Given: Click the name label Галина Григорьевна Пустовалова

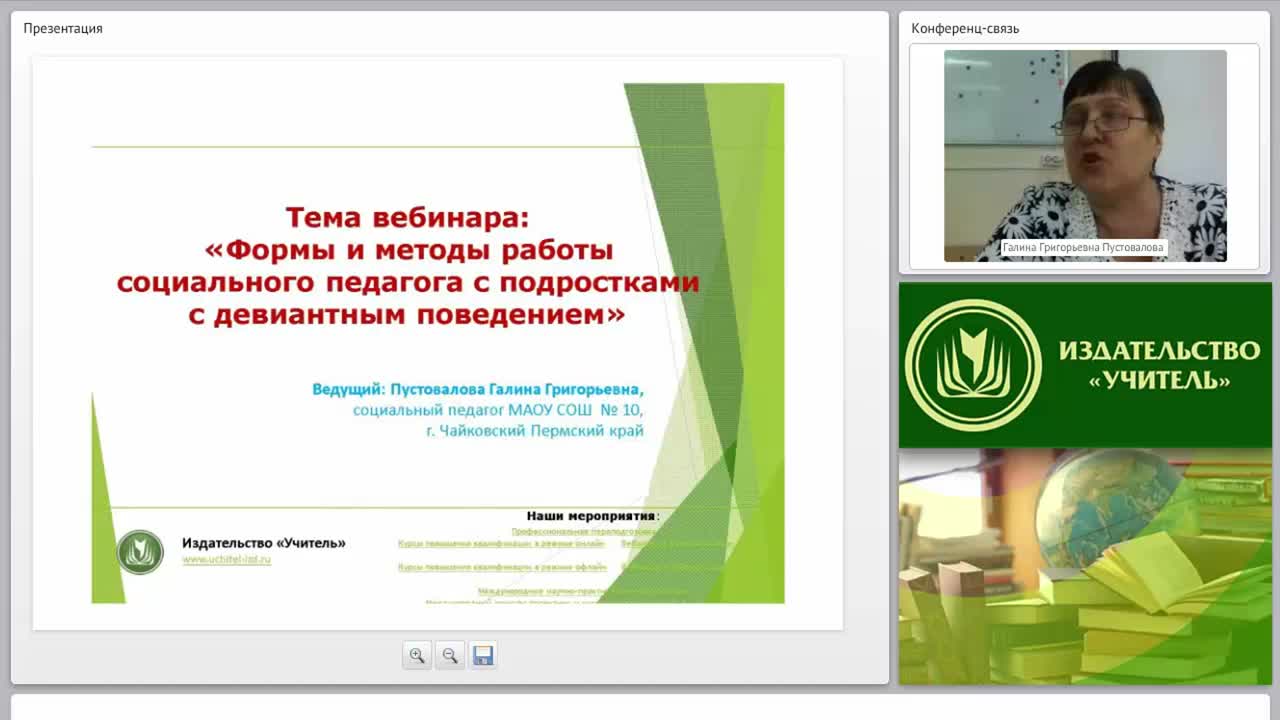Looking at the screenshot, I should coord(1084,247).
